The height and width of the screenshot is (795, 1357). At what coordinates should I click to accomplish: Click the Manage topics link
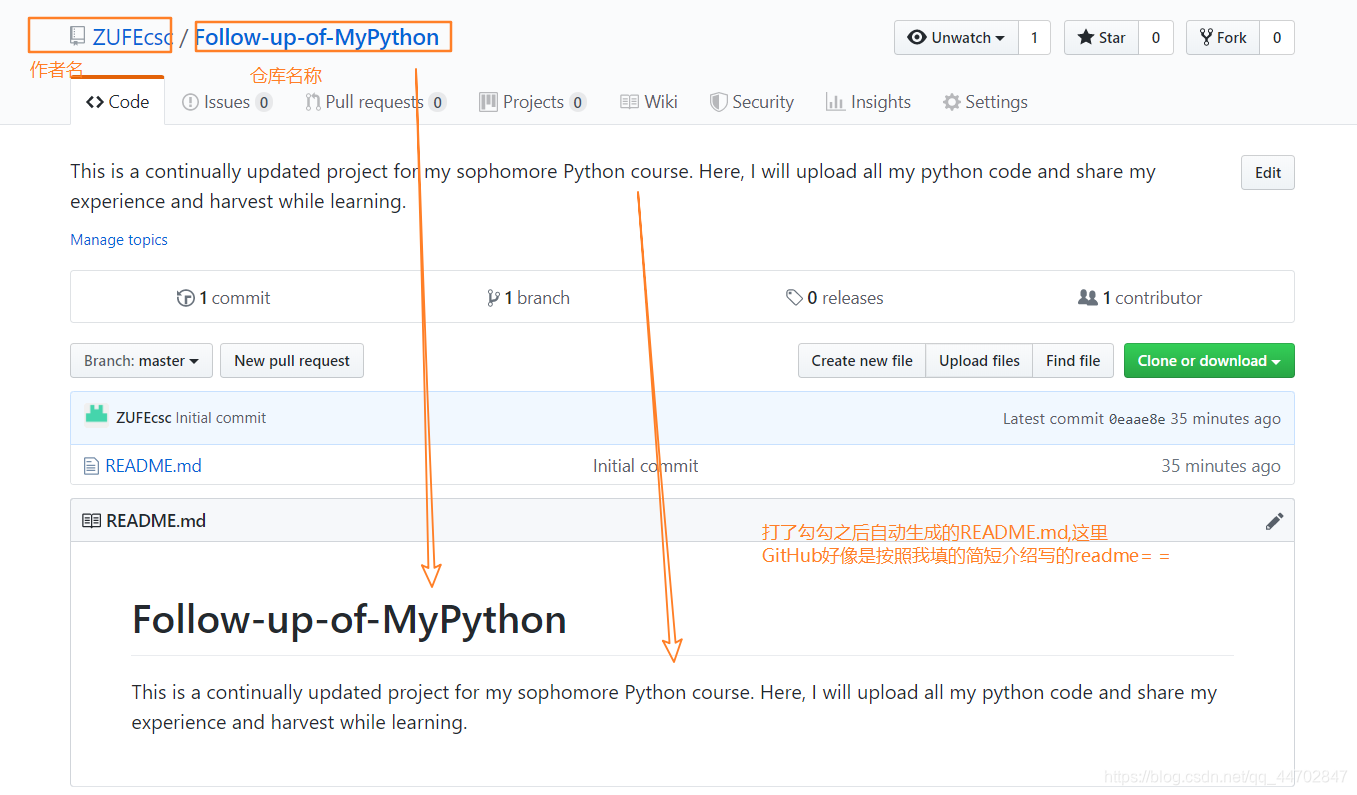pyautogui.click(x=119, y=240)
